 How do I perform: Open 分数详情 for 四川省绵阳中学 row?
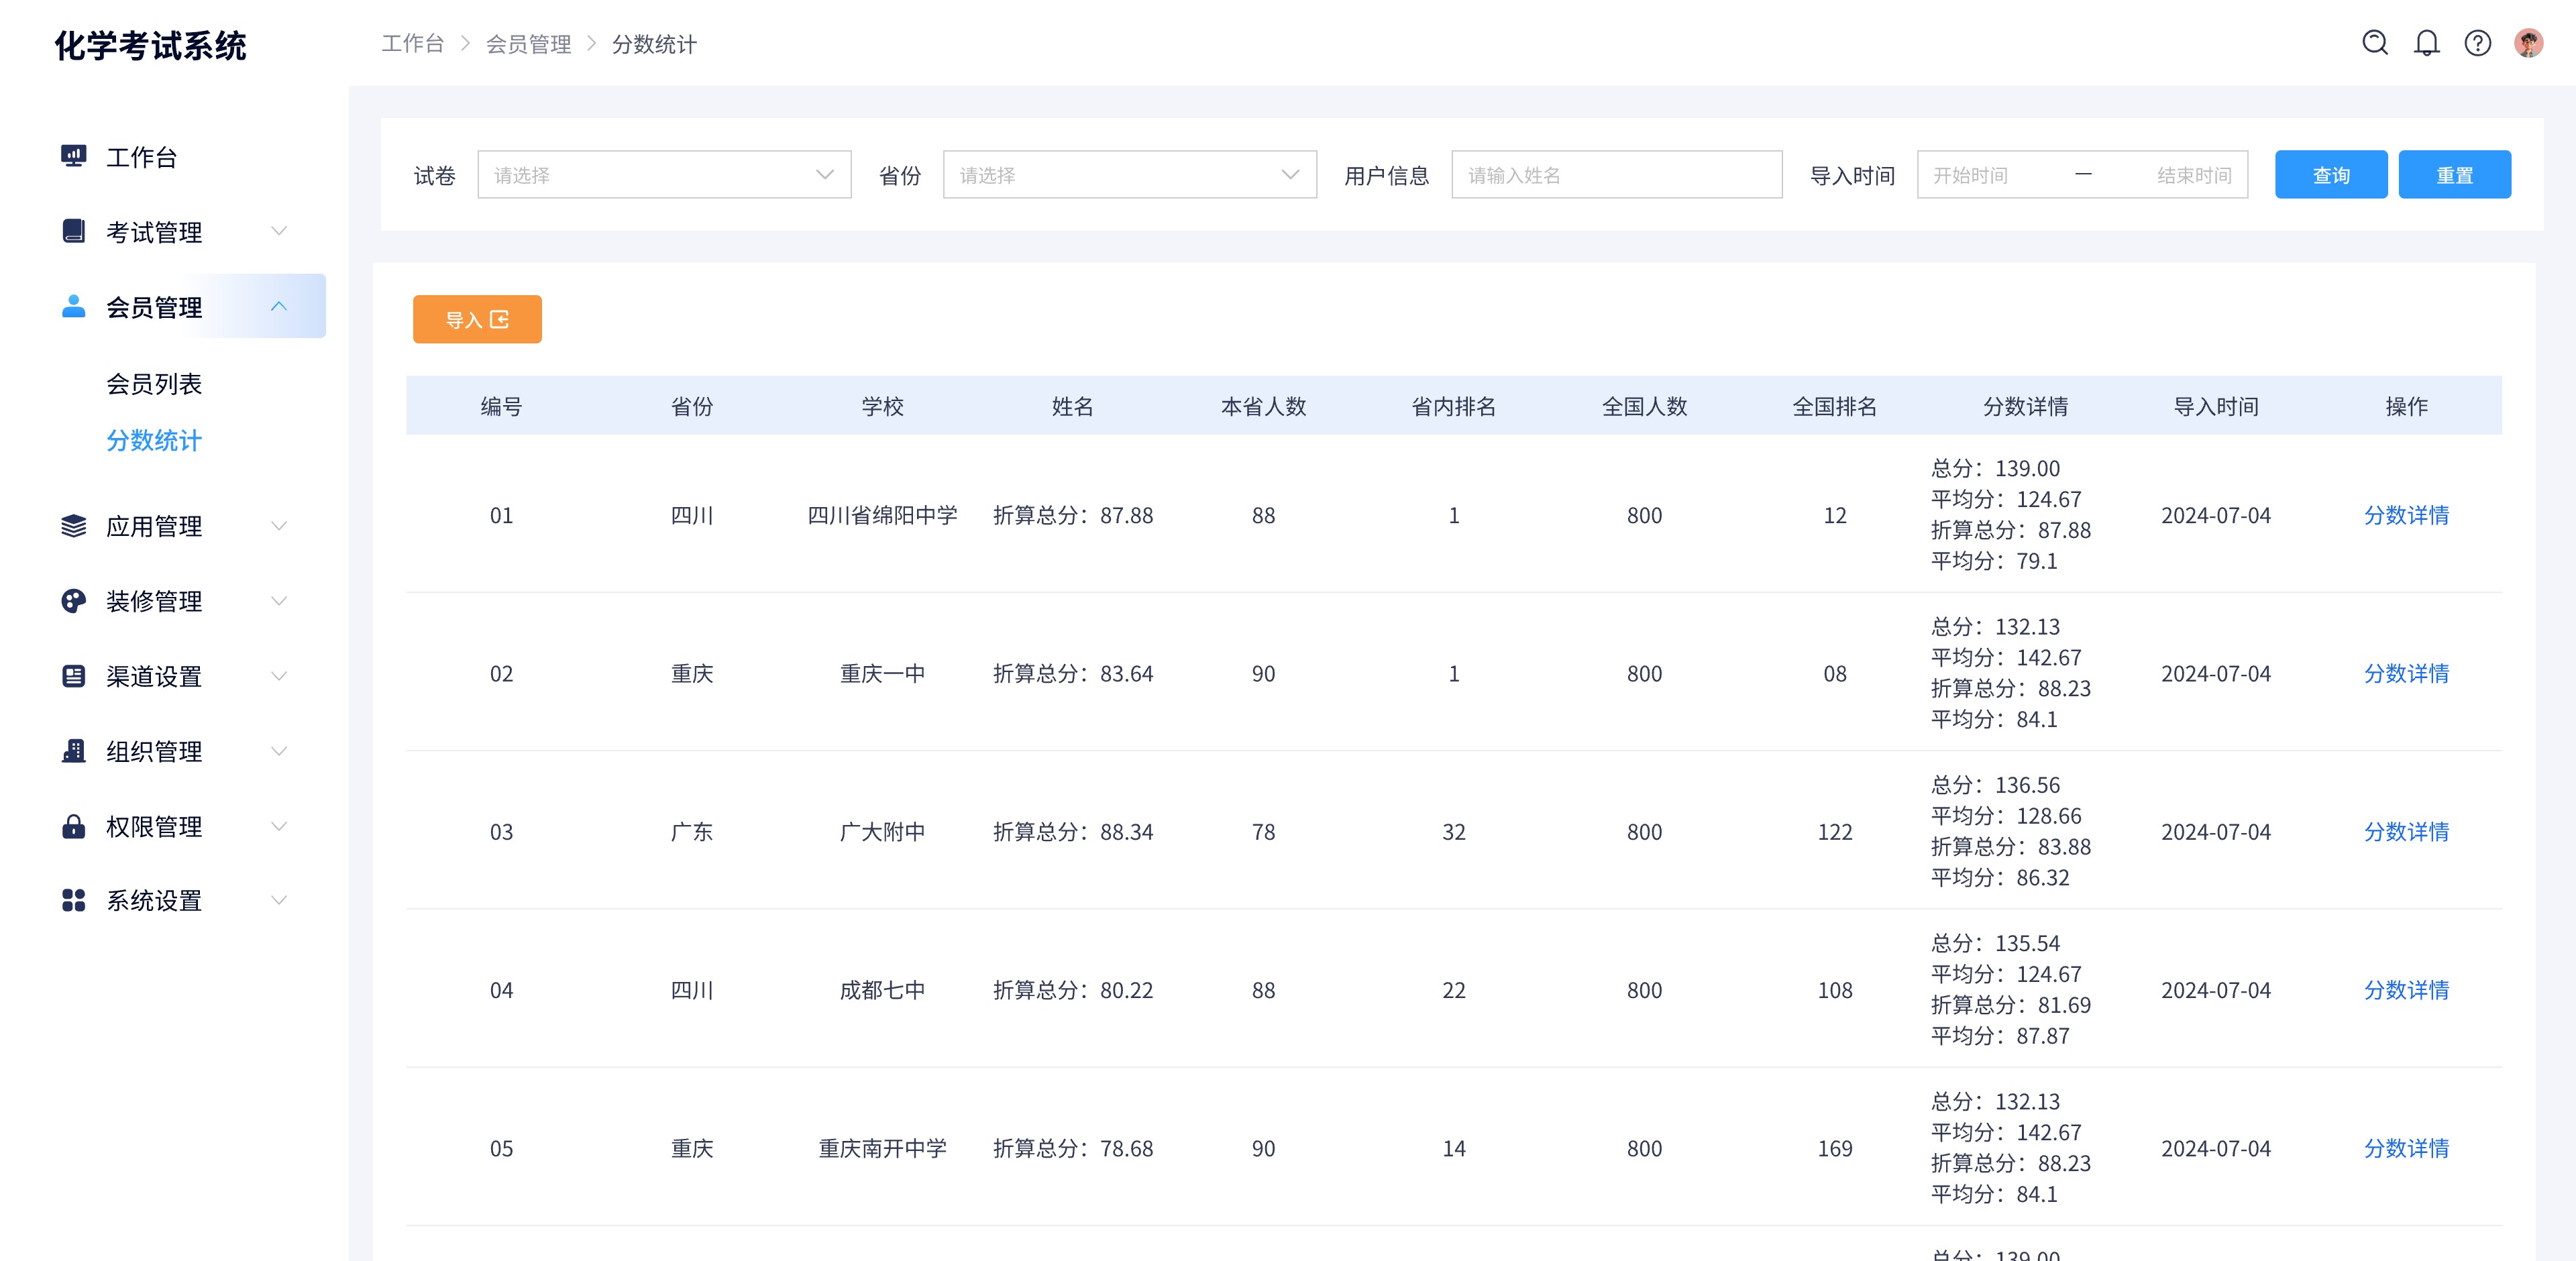[2406, 515]
